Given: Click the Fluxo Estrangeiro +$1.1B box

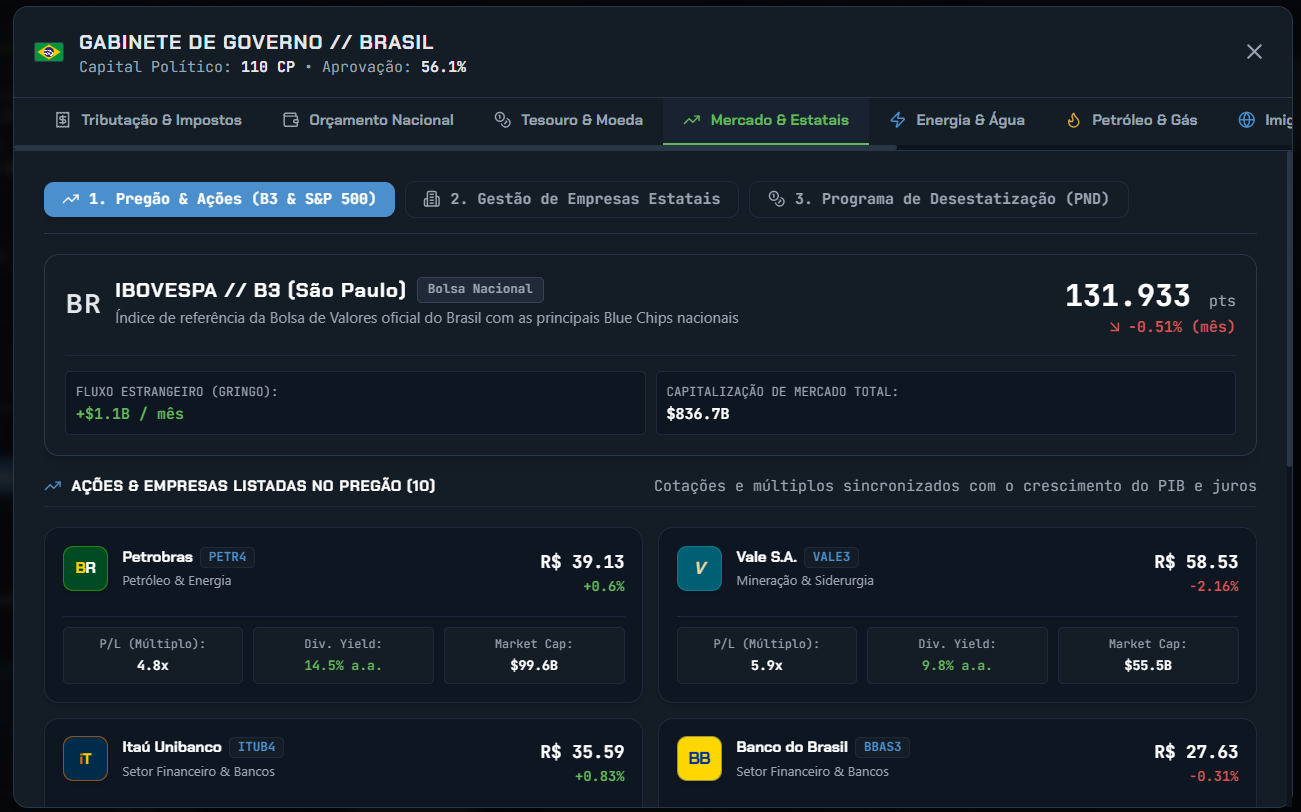Looking at the screenshot, I should pyautogui.click(x=355, y=403).
